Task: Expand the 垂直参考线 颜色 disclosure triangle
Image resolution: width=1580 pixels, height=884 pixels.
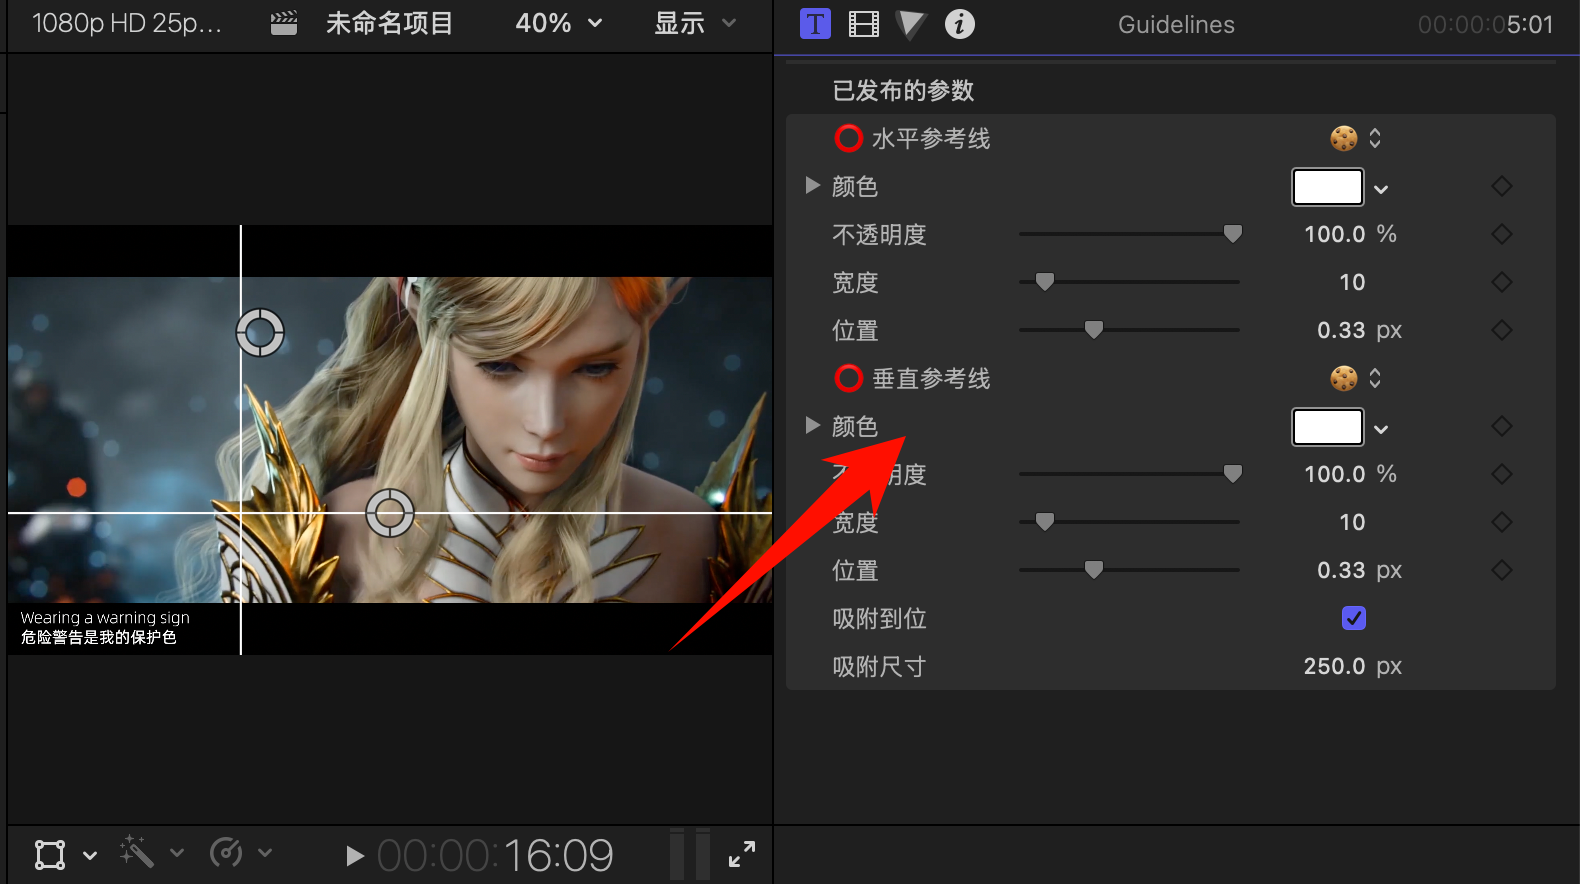Action: 813,425
